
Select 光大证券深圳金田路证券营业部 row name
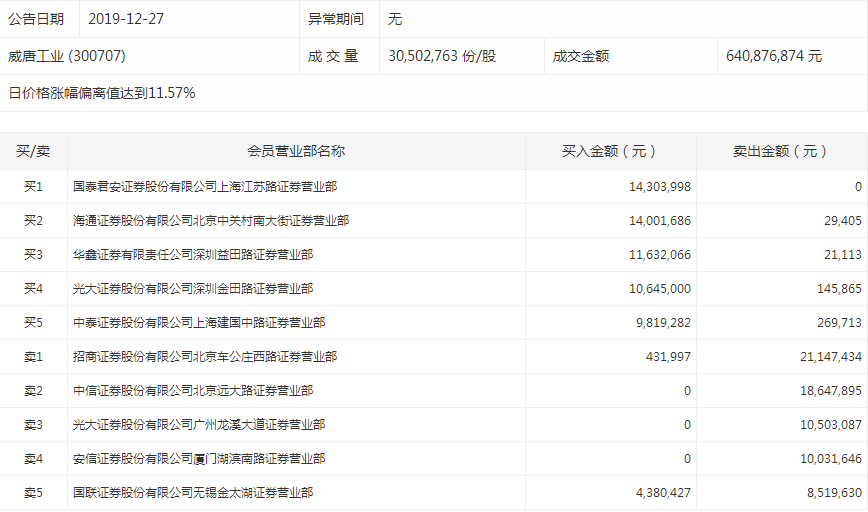[x=193, y=288]
